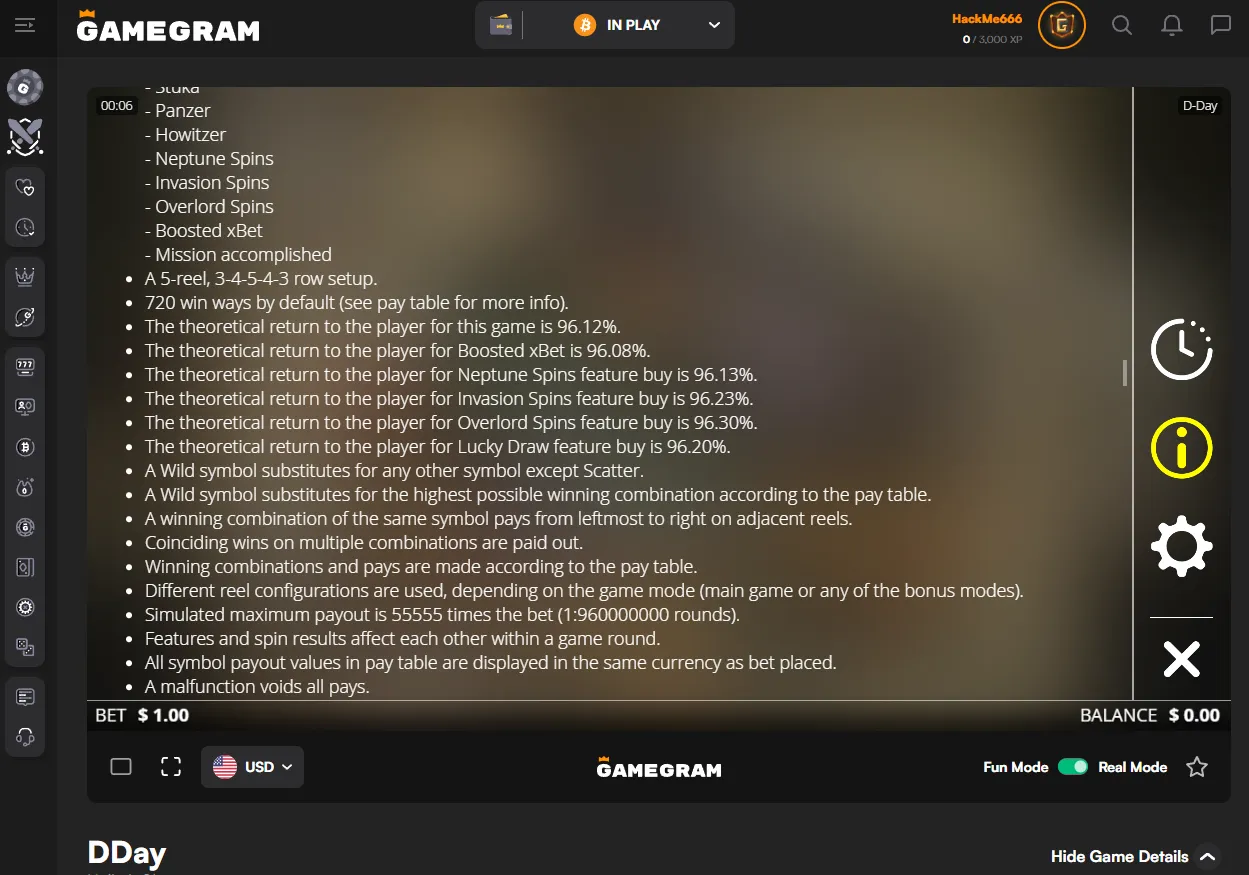This screenshot has height=875, width=1249.
Task: Open the search magnifier in the header
Action: pyautogui.click(x=1122, y=25)
